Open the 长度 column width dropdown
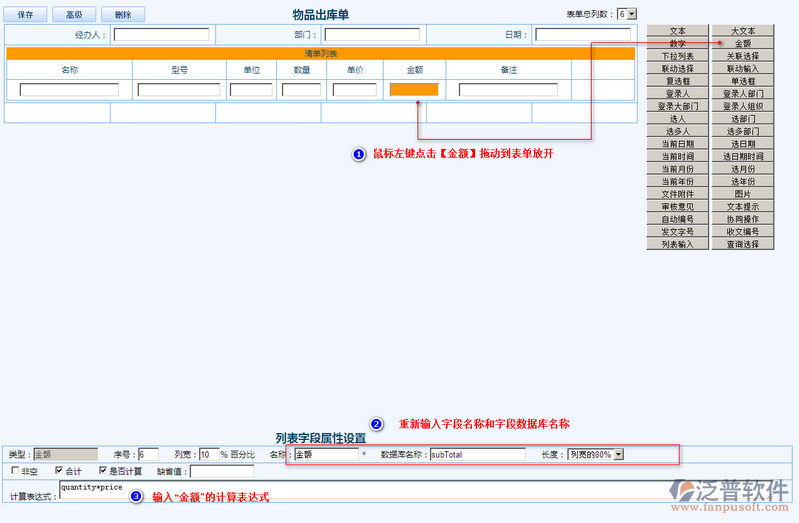This screenshot has height=523, width=799. click(595, 454)
